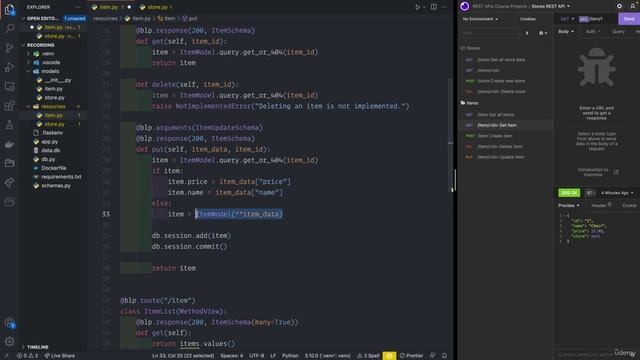Collapse the resources folder
This screenshot has height=360, width=640.
(29, 107)
